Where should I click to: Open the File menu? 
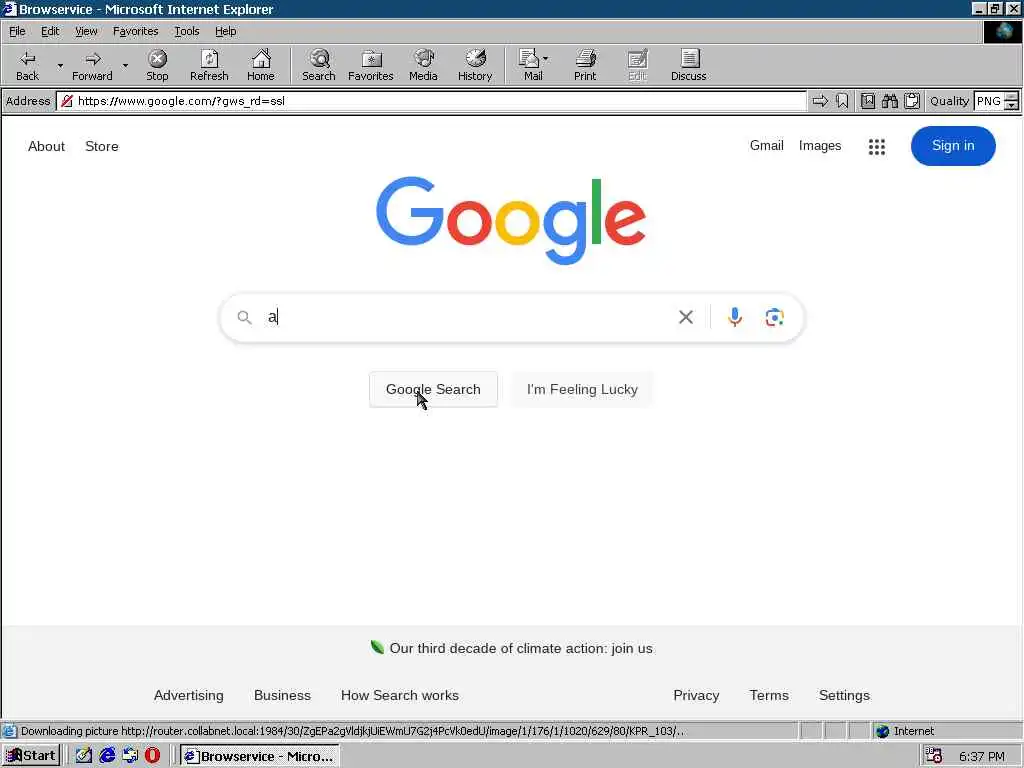pos(17,31)
